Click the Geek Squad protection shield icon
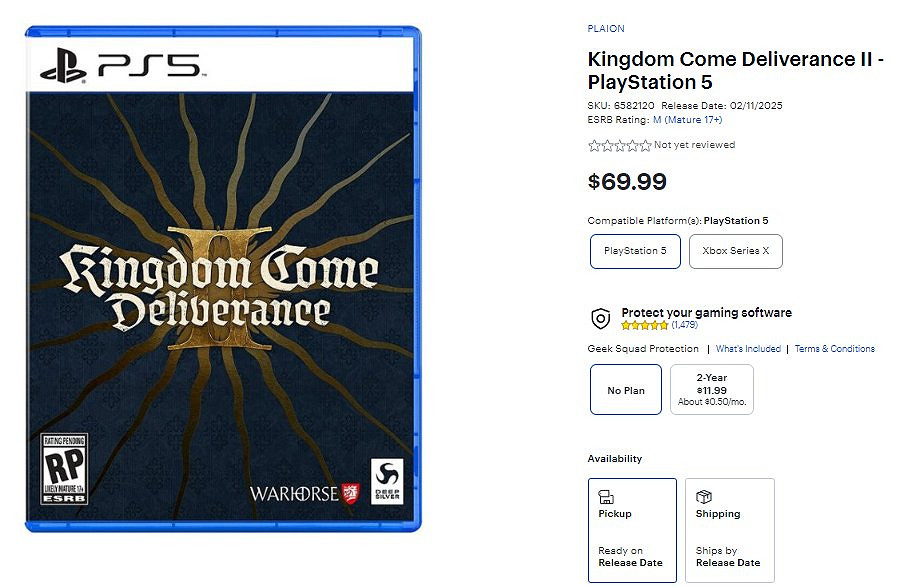 coord(600,319)
